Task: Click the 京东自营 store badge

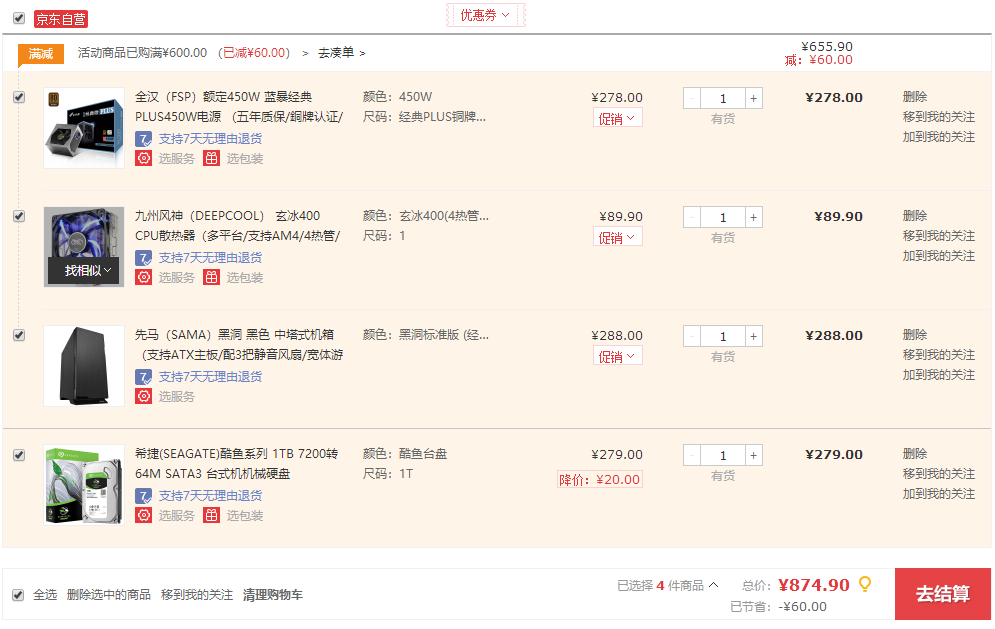Action: pos(61,19)
